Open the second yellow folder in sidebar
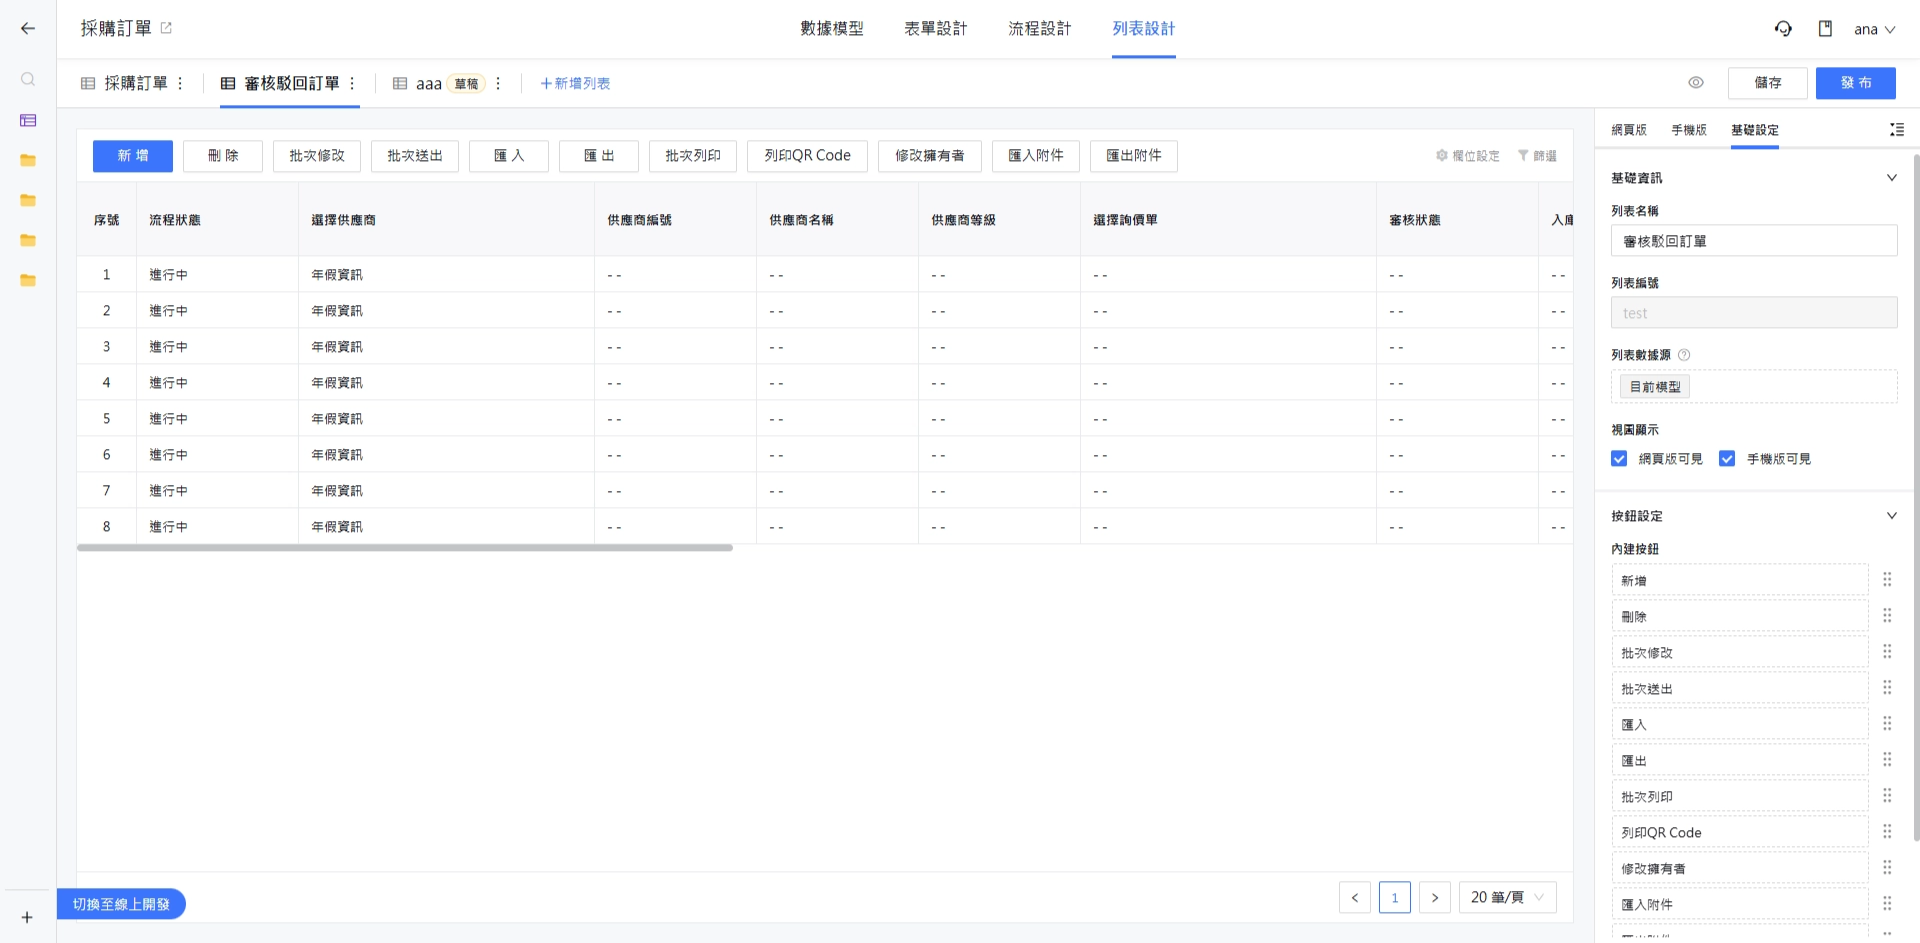The width and height of the screenshot is (1920, 943). (x=28, y=200)
